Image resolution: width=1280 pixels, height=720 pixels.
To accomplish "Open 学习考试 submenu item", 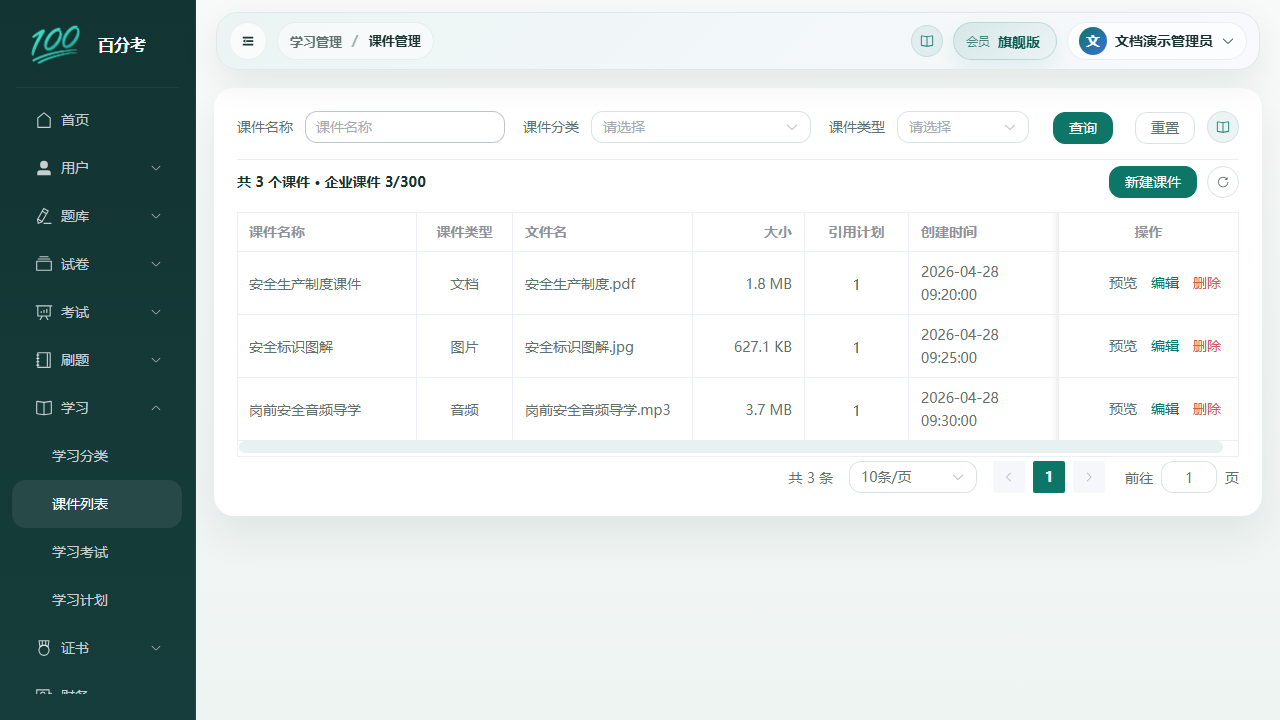I will point(97,552).
